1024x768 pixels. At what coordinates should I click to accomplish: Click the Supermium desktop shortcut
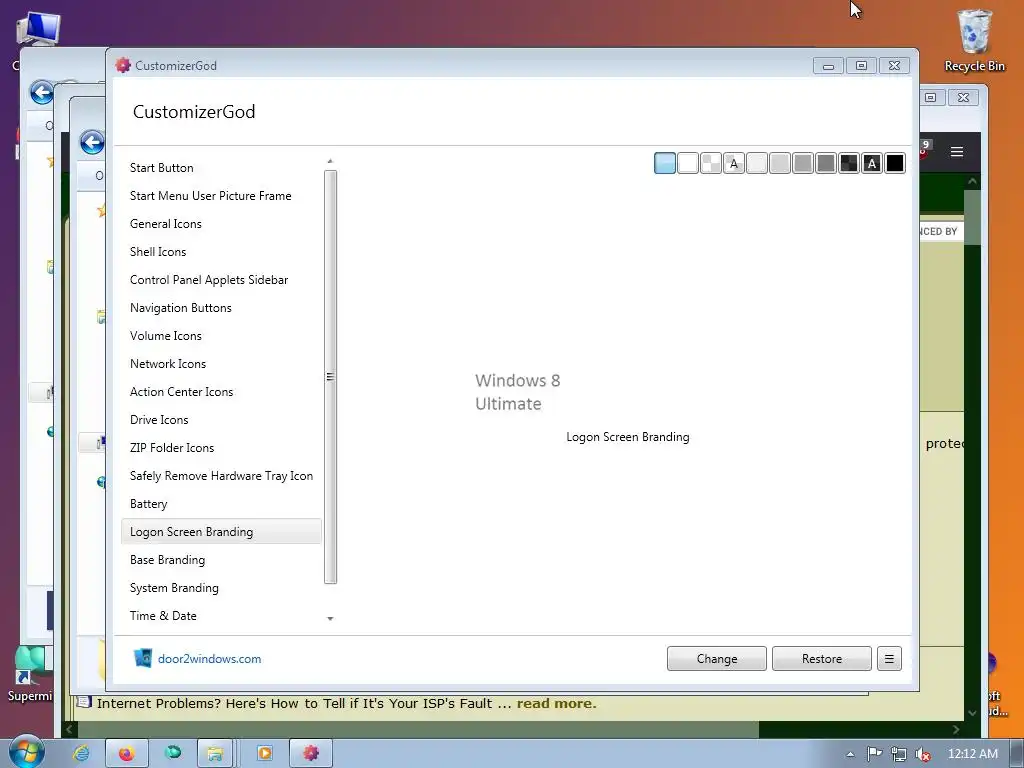29,675
